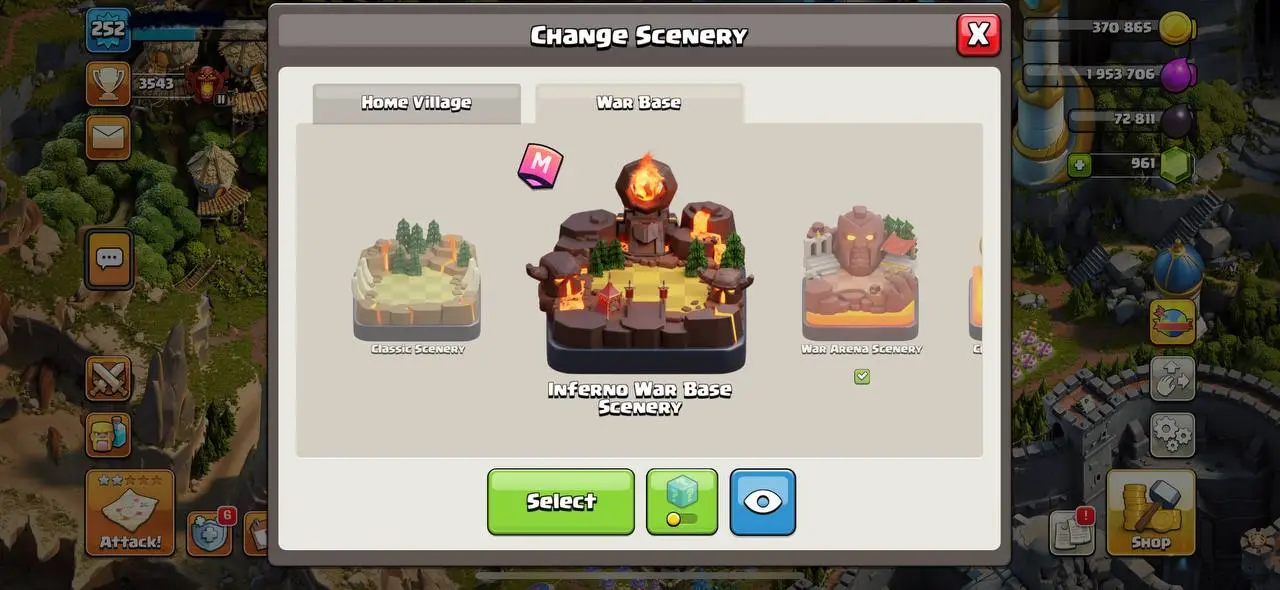The width and height of the screenshot is (1280, 590).
Task: Open the level 252 experience badge
Action: click(108, 29)
